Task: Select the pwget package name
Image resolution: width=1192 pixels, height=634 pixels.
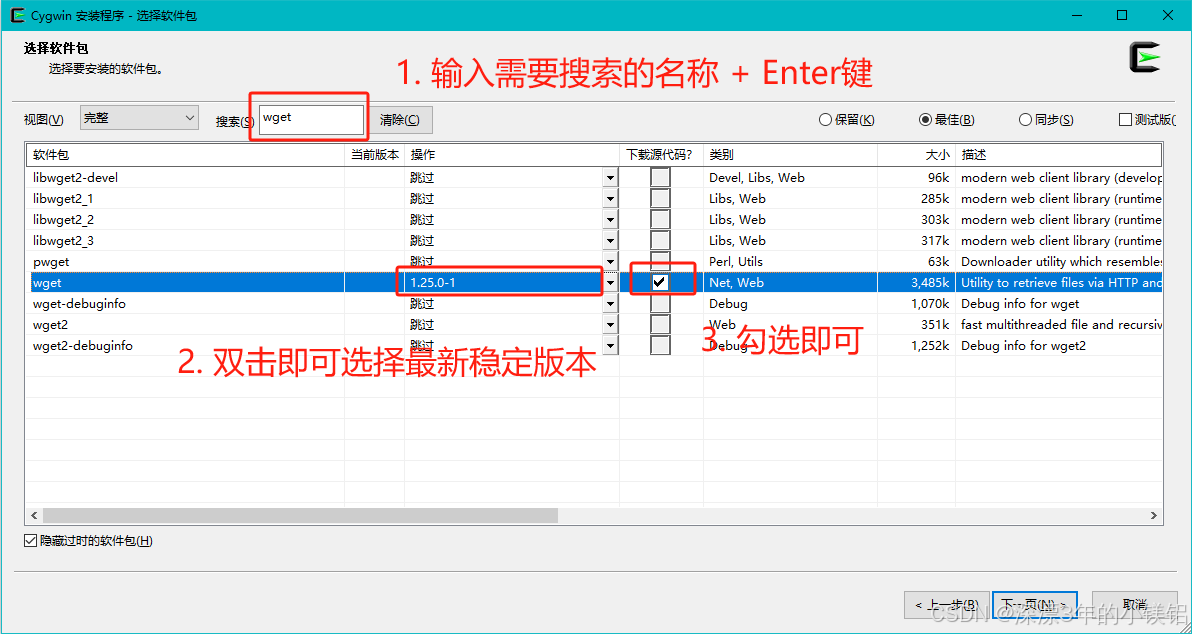Action: (51, 262)
